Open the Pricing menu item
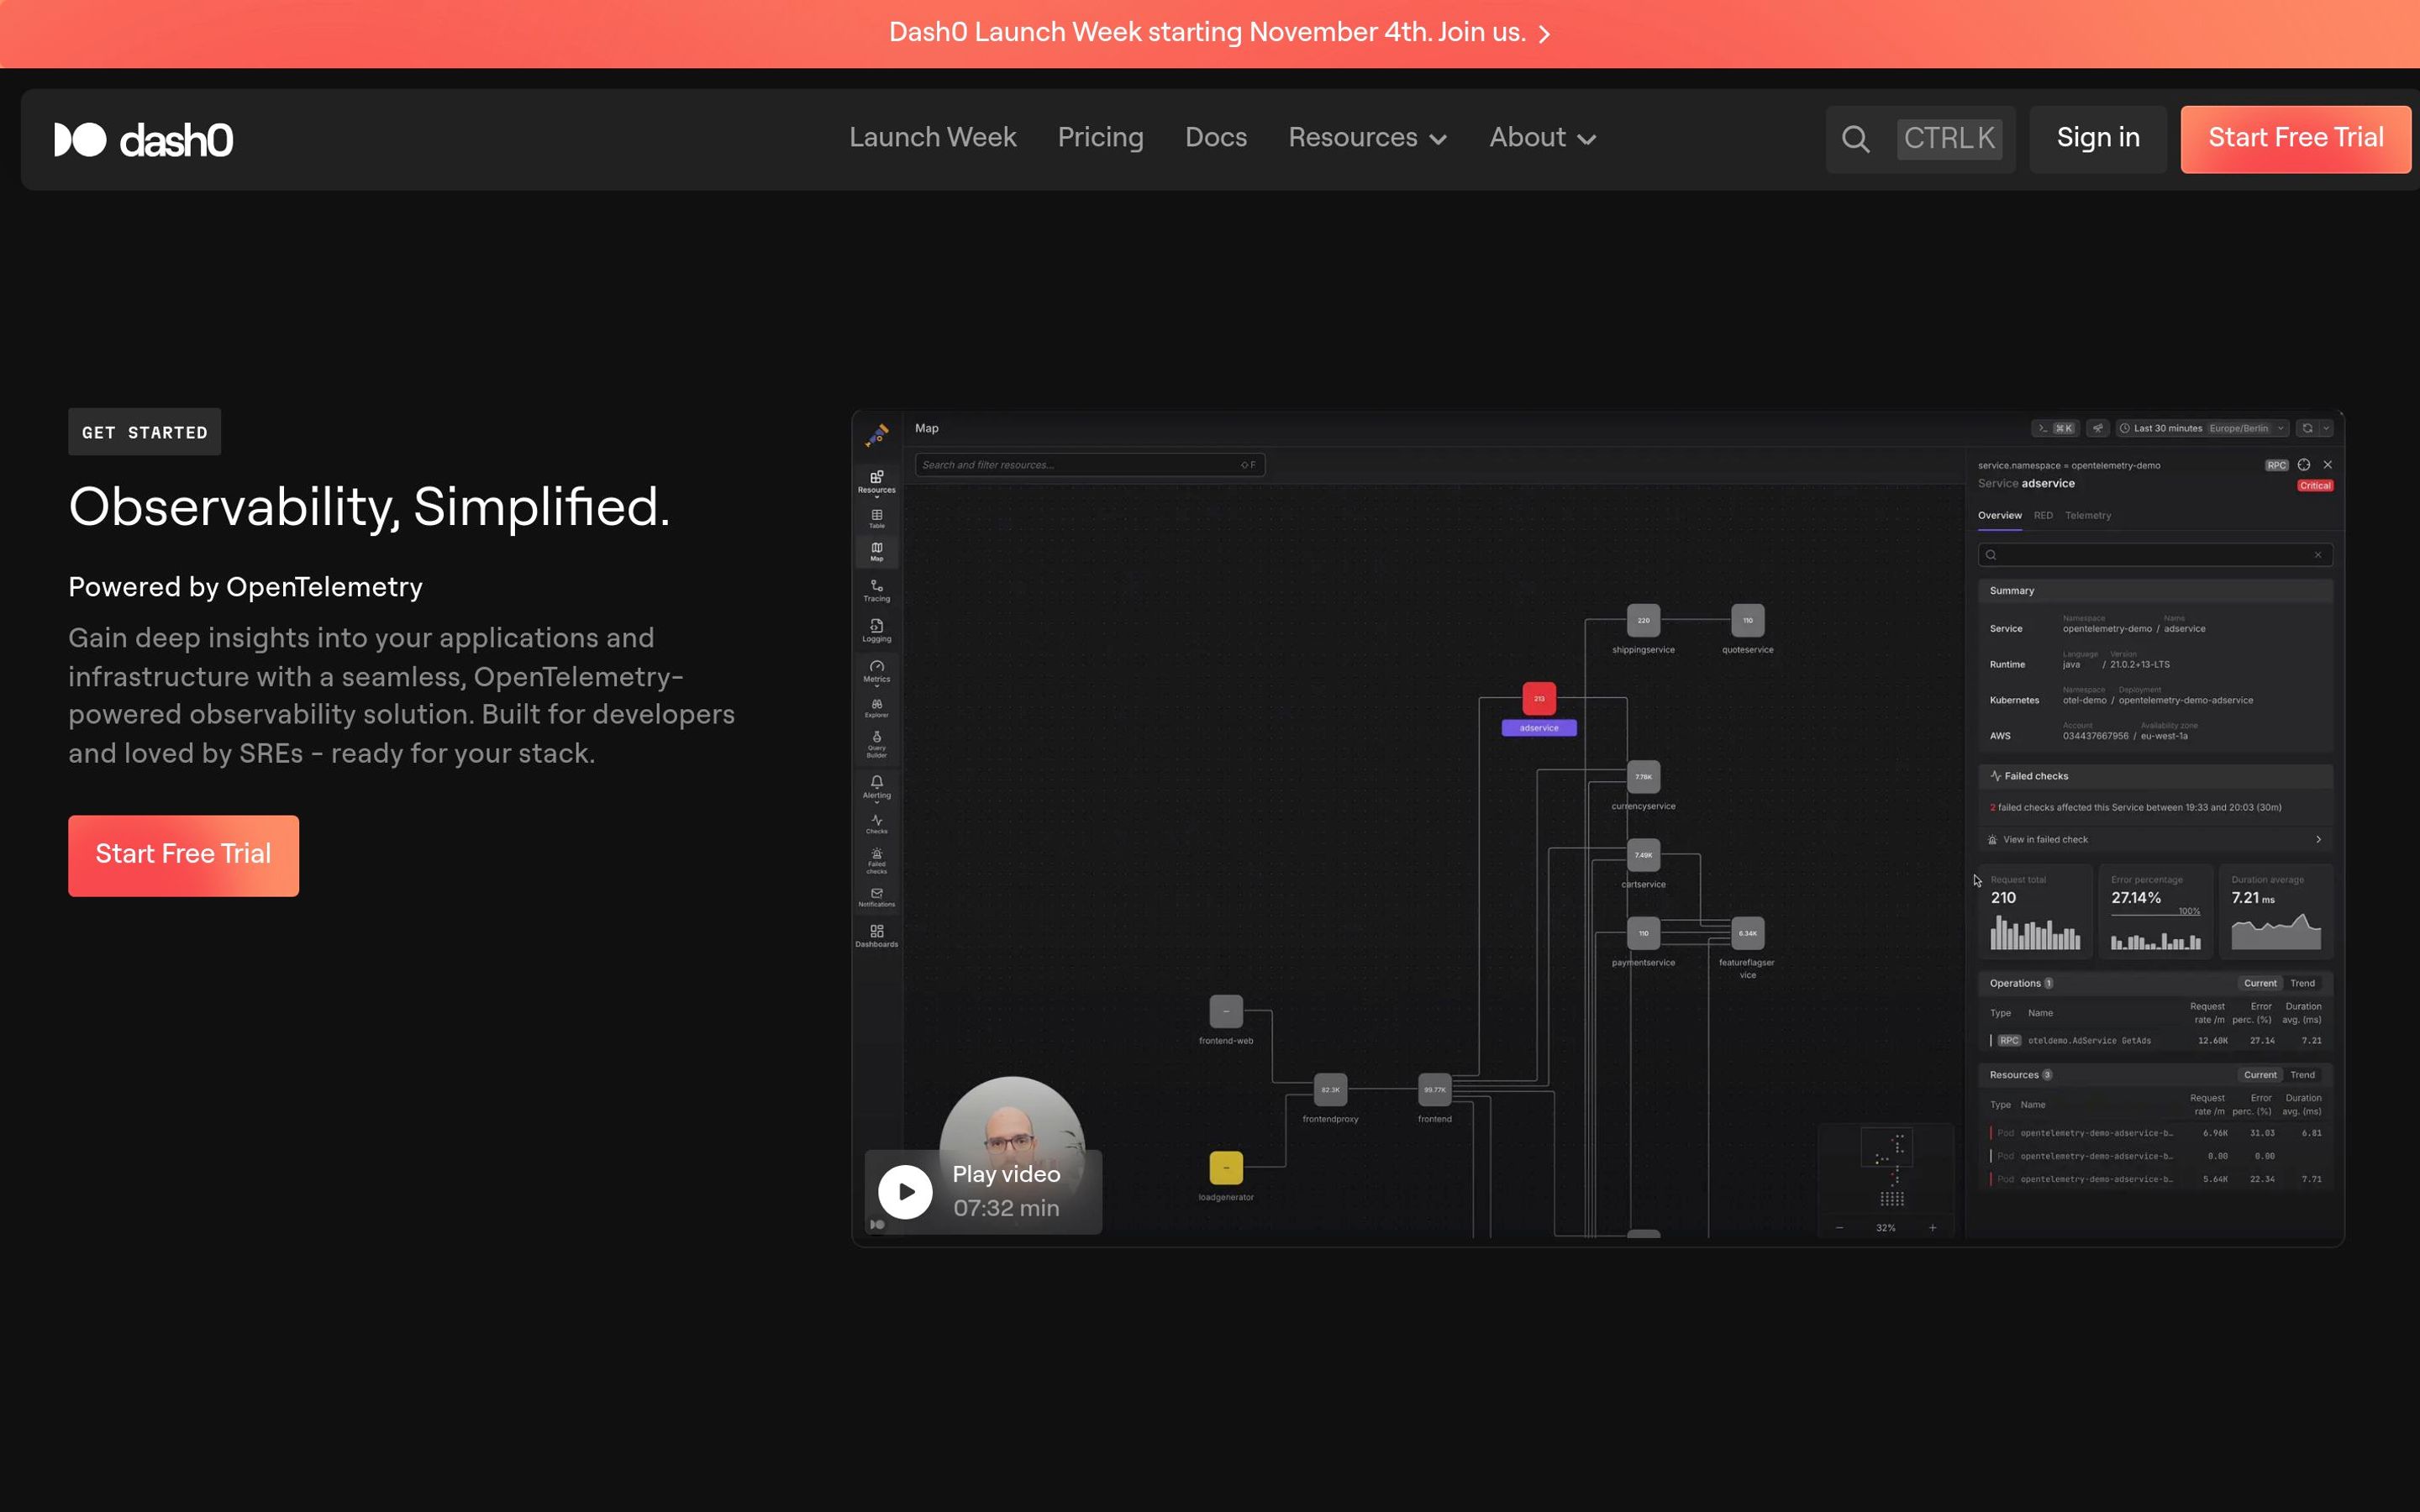Viewport: 2420px width, 1512px height. (x=1100, y=138)
